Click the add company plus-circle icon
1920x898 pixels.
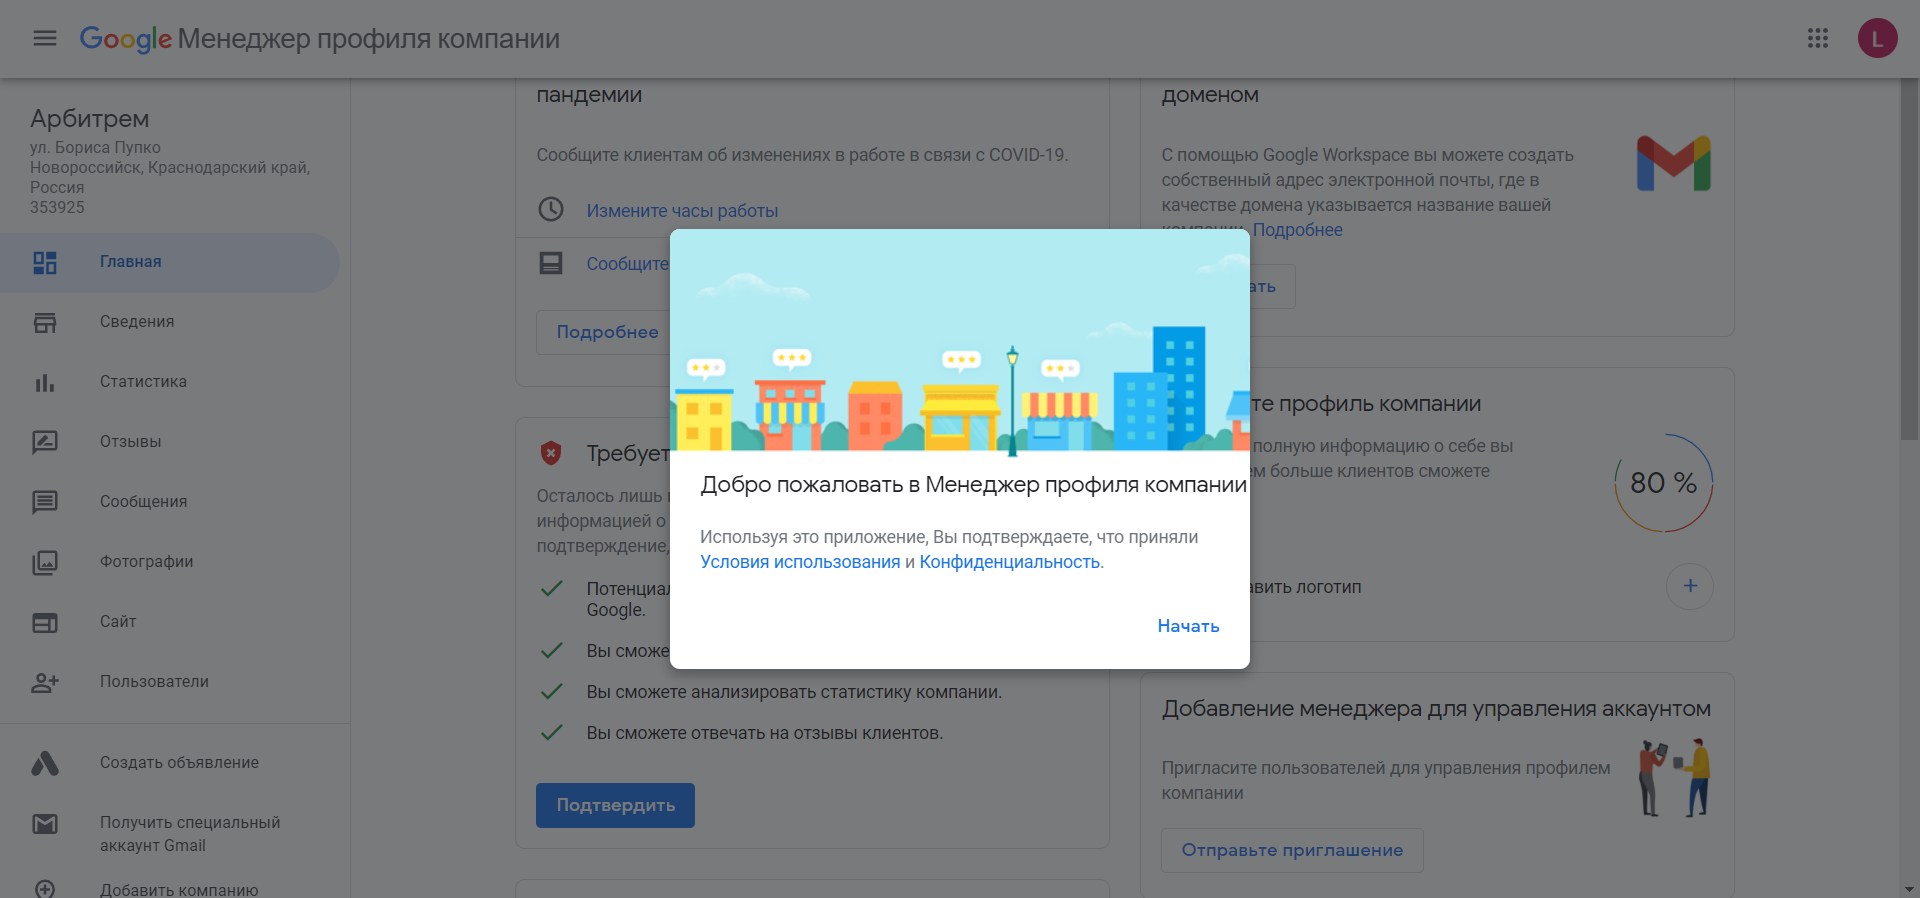coord(45,889)
